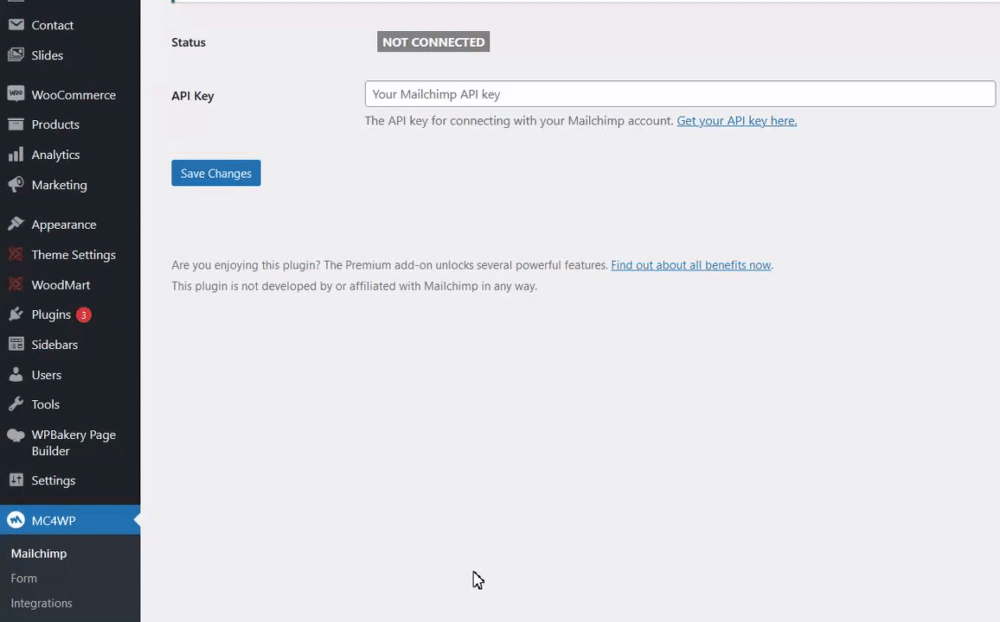Open the Slides menu
This screenshot has height=622, width=1000.
47,55
